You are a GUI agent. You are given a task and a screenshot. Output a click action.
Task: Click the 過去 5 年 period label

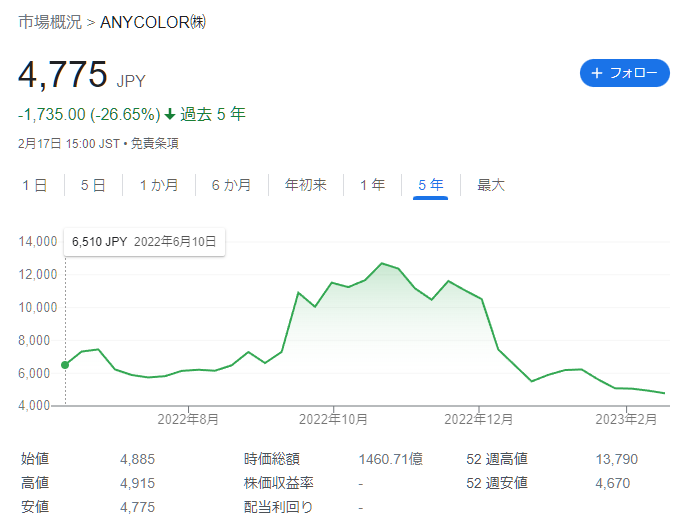pyautogui.click(x=213, y=114)
